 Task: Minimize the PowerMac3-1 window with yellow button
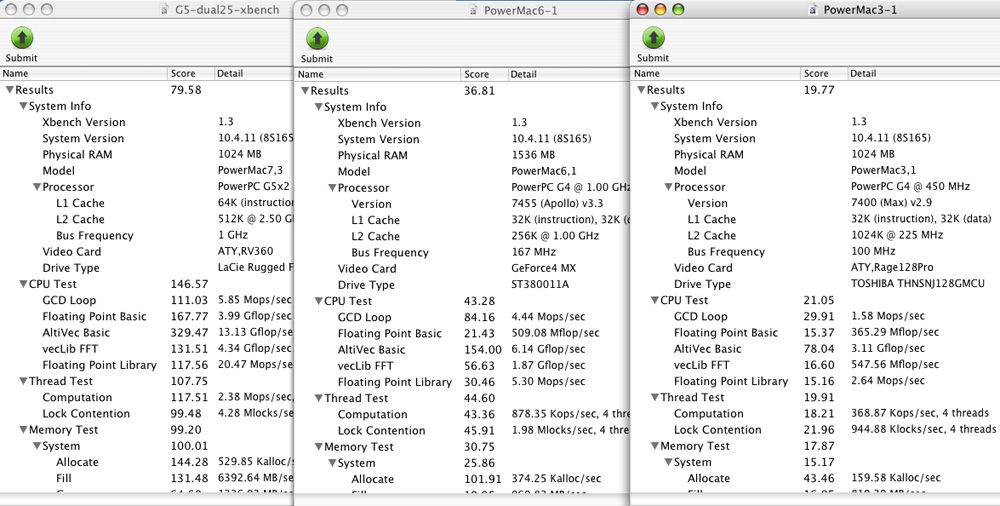(x=660, y=9)
